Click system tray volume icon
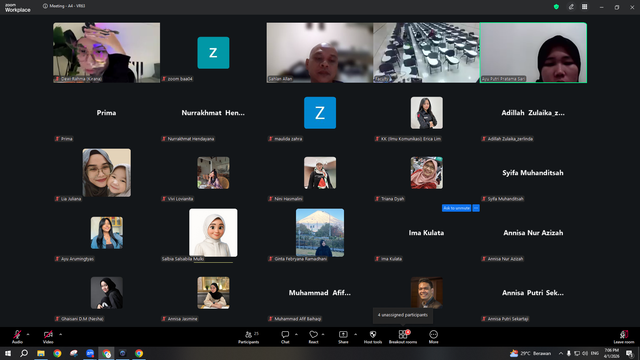 585,353
